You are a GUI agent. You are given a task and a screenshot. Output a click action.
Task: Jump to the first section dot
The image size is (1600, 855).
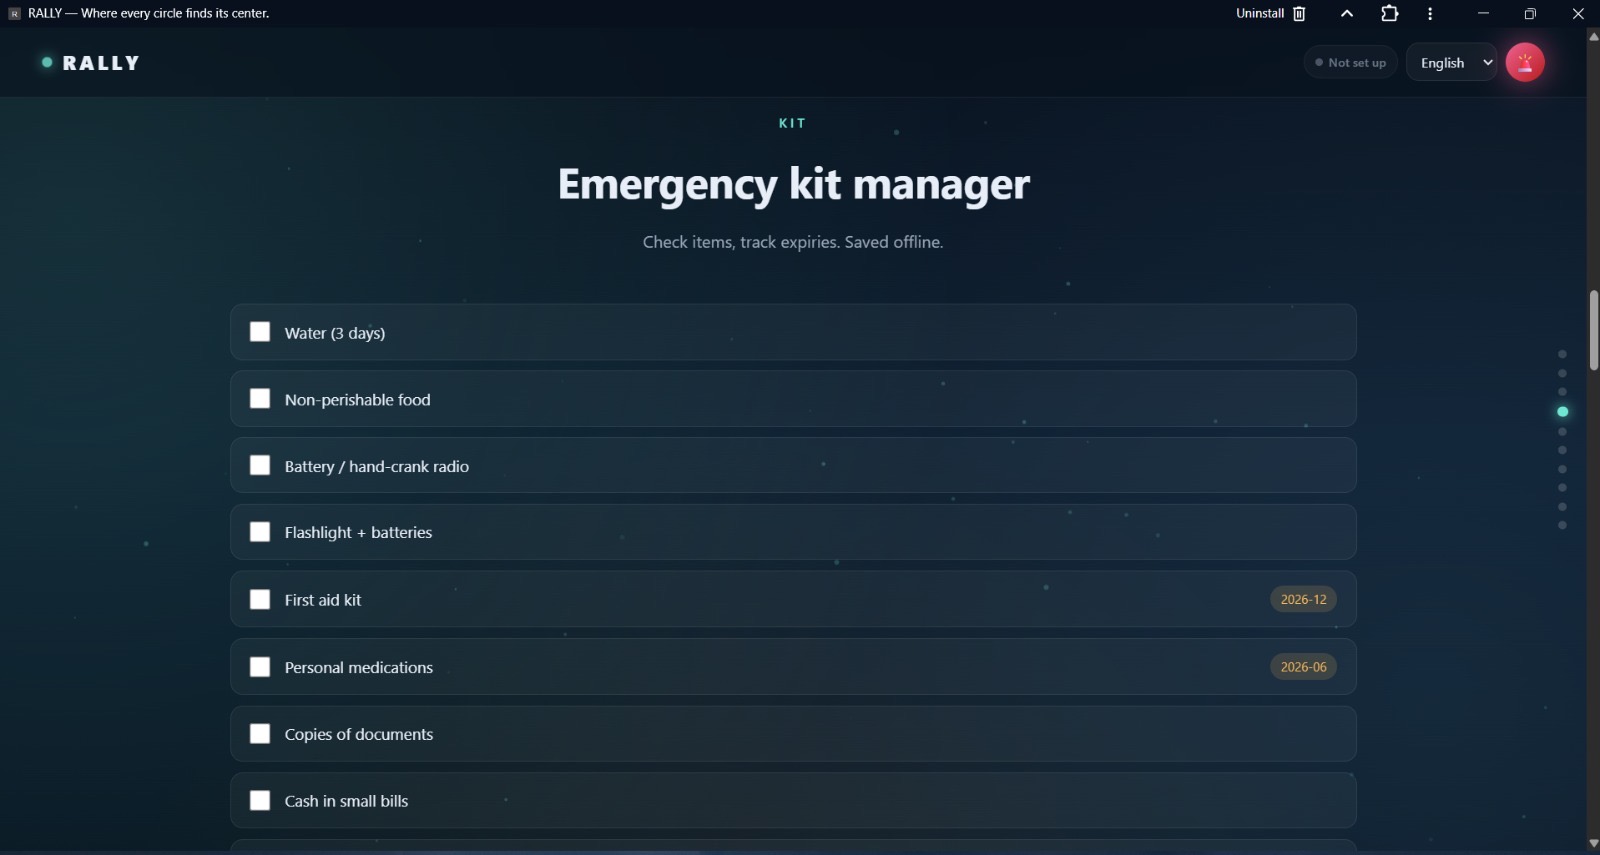coord(1562,354)
